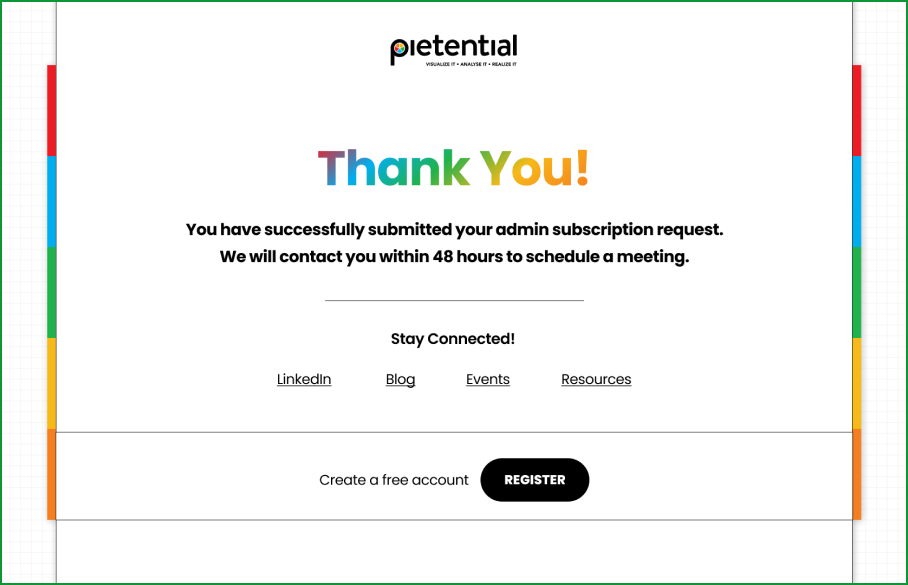Click the green stripe on right edge
The image size is (908, 585).
tap(857, 292)
